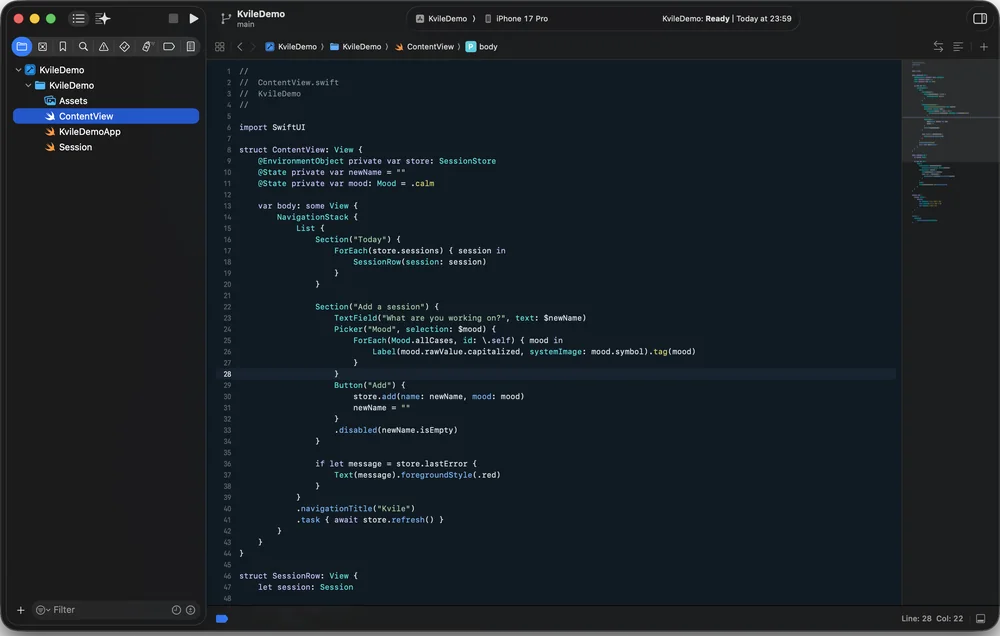Collapse the KvileDemo project root
The width and height of the screenshot is (1000, 636).
pos(18,70)
